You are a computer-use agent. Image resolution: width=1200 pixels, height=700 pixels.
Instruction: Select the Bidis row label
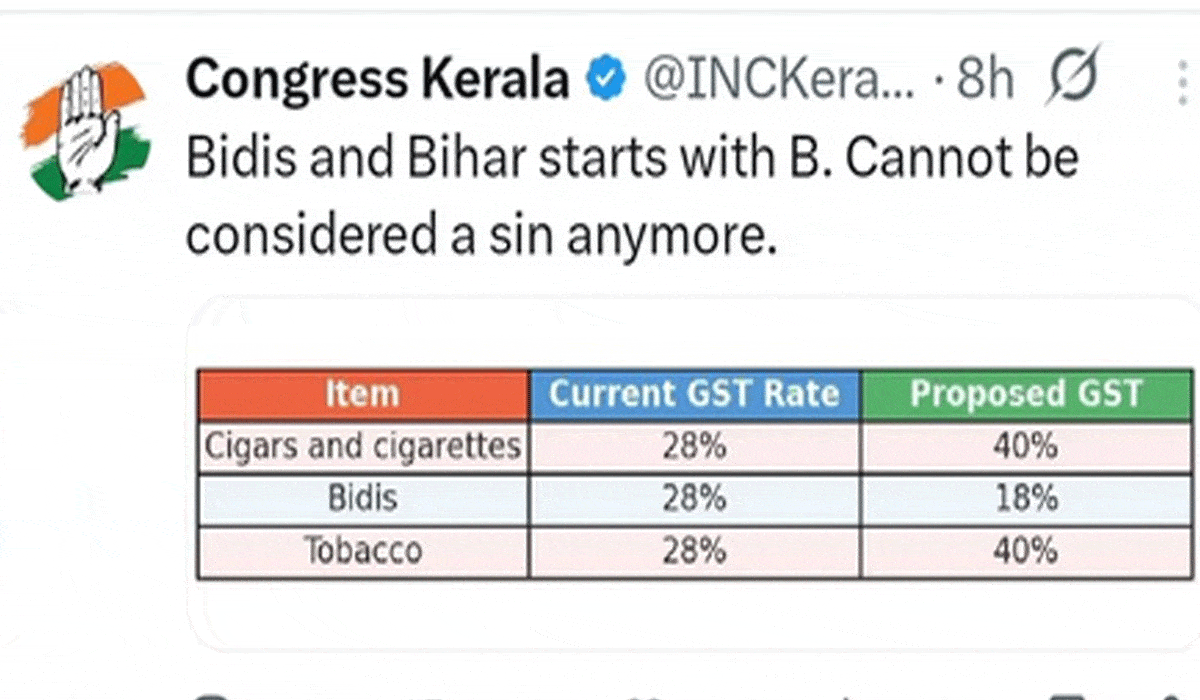tap(362, 498)
